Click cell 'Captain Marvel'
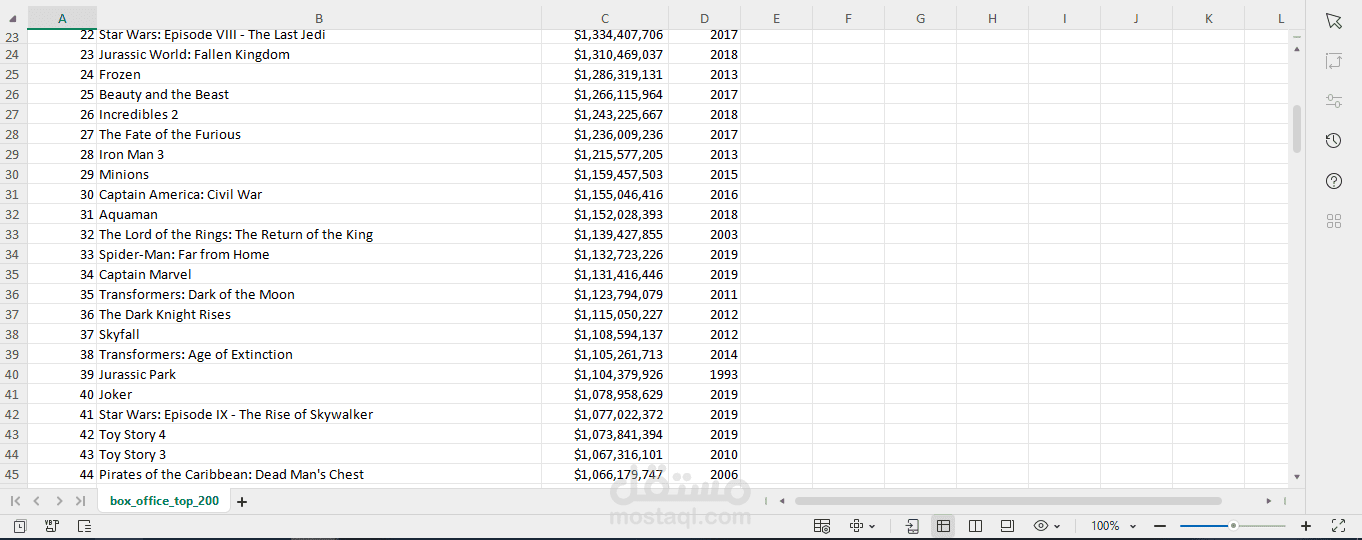Viewport: 1362px width, 540px height. tap(319, 274)
